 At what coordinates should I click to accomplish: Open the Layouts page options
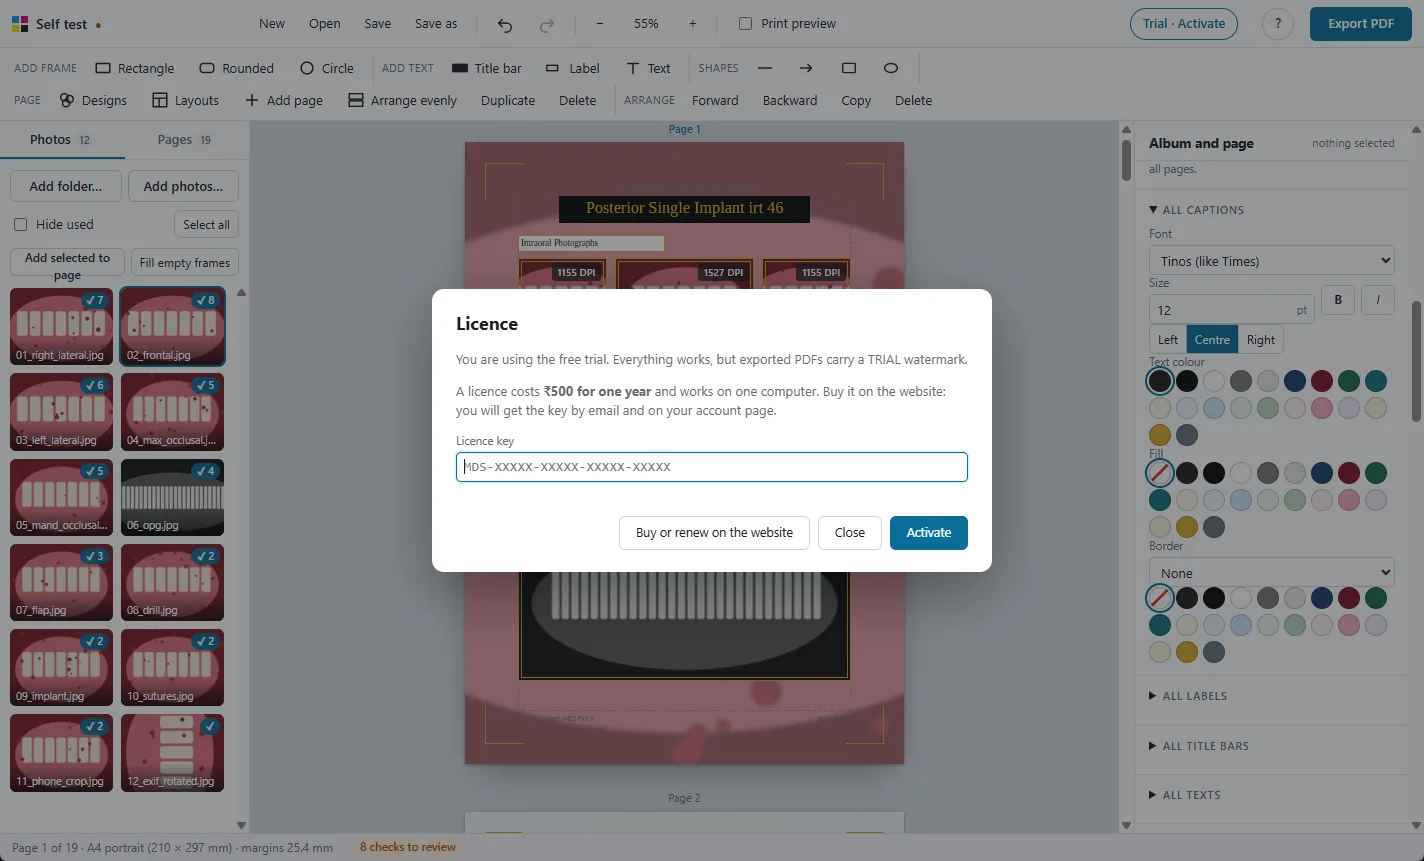pyautogui.click(x=185, y=100)
